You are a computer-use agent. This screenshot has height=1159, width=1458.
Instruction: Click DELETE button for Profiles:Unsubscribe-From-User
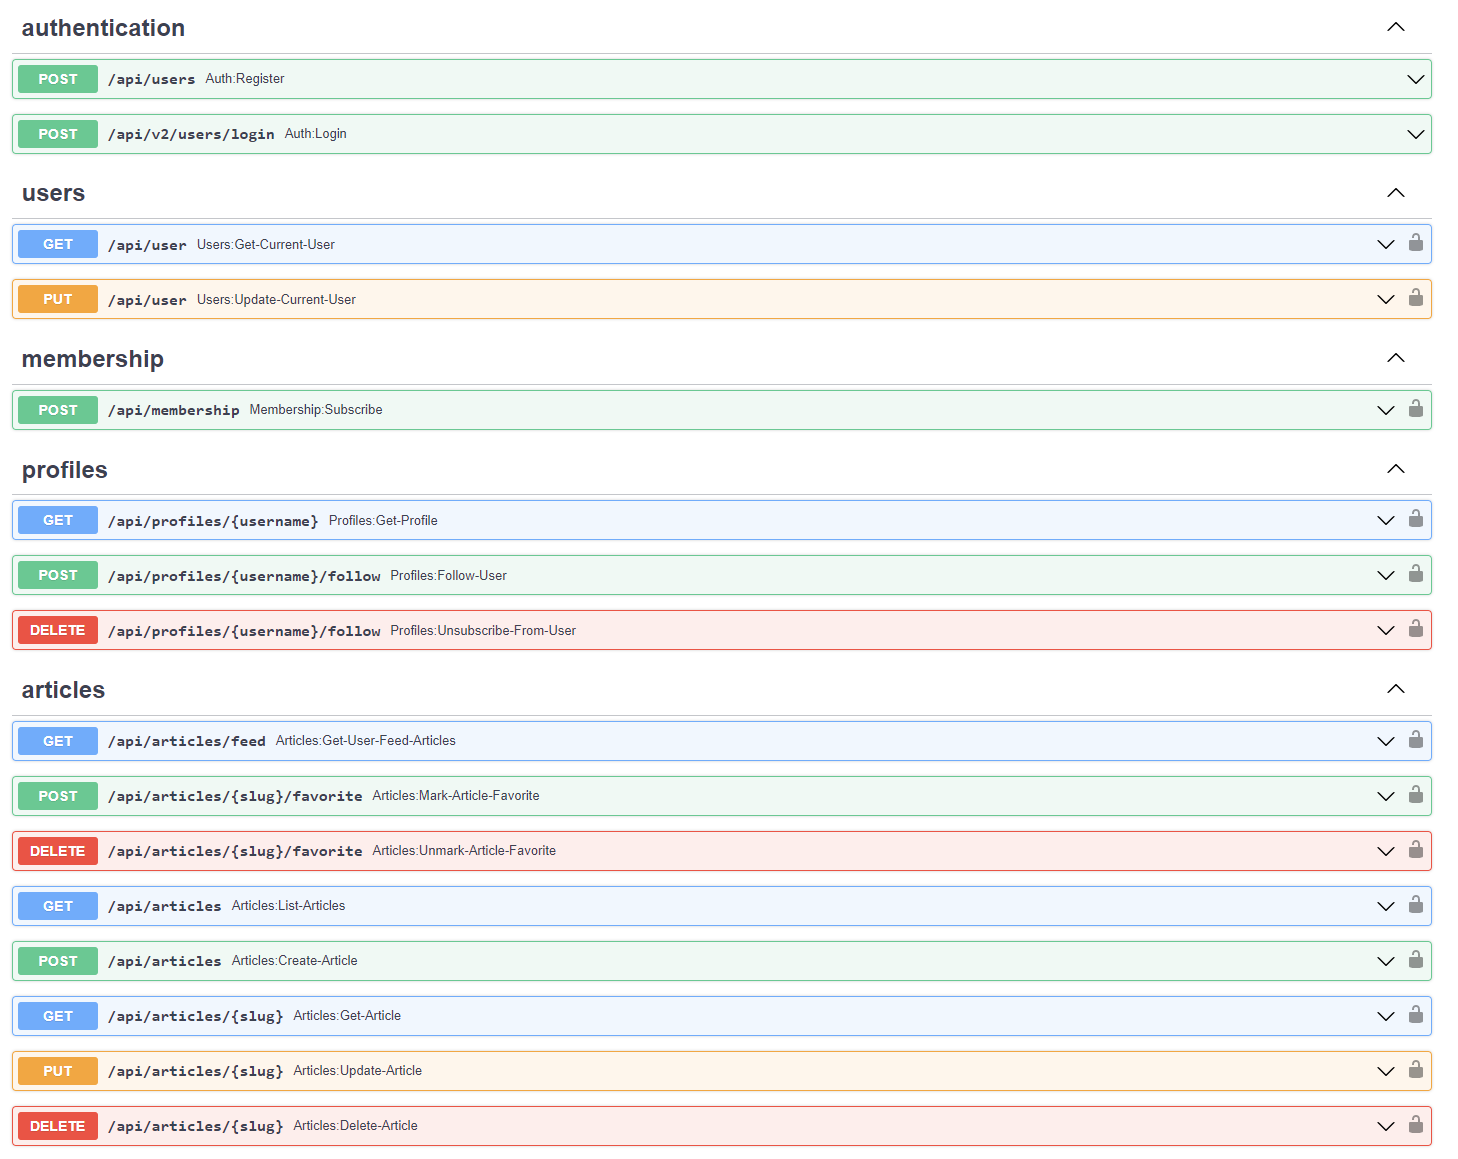point(58,630)
